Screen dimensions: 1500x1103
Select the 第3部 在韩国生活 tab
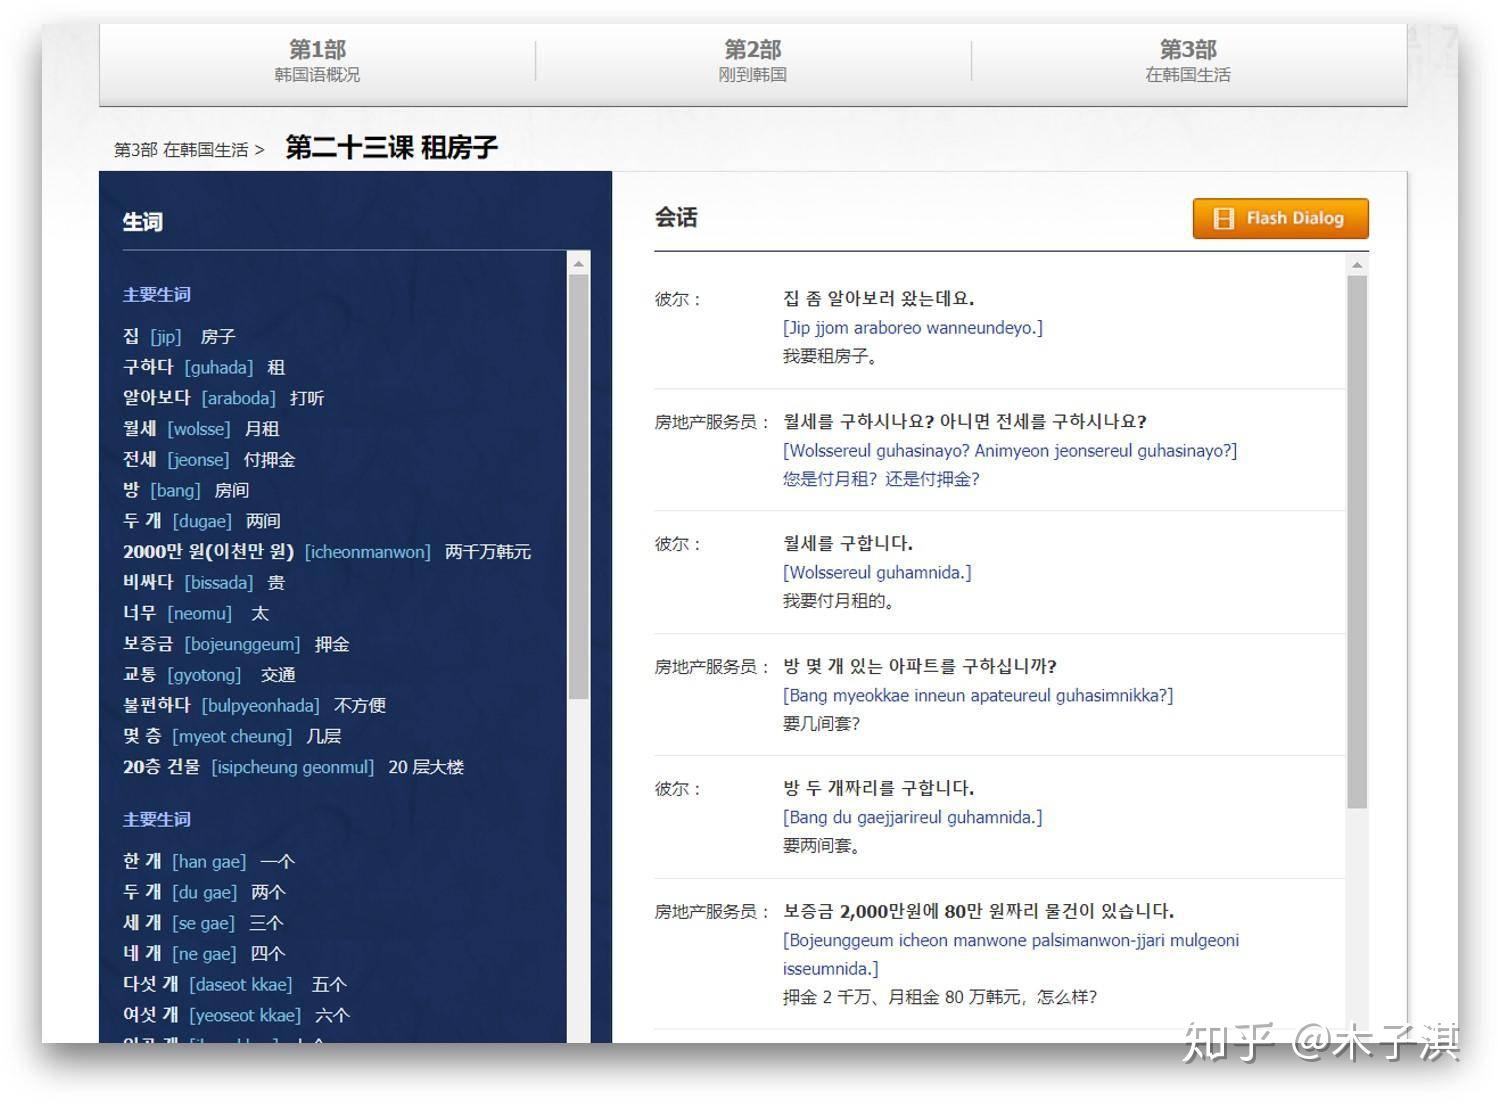[1186, 60]
